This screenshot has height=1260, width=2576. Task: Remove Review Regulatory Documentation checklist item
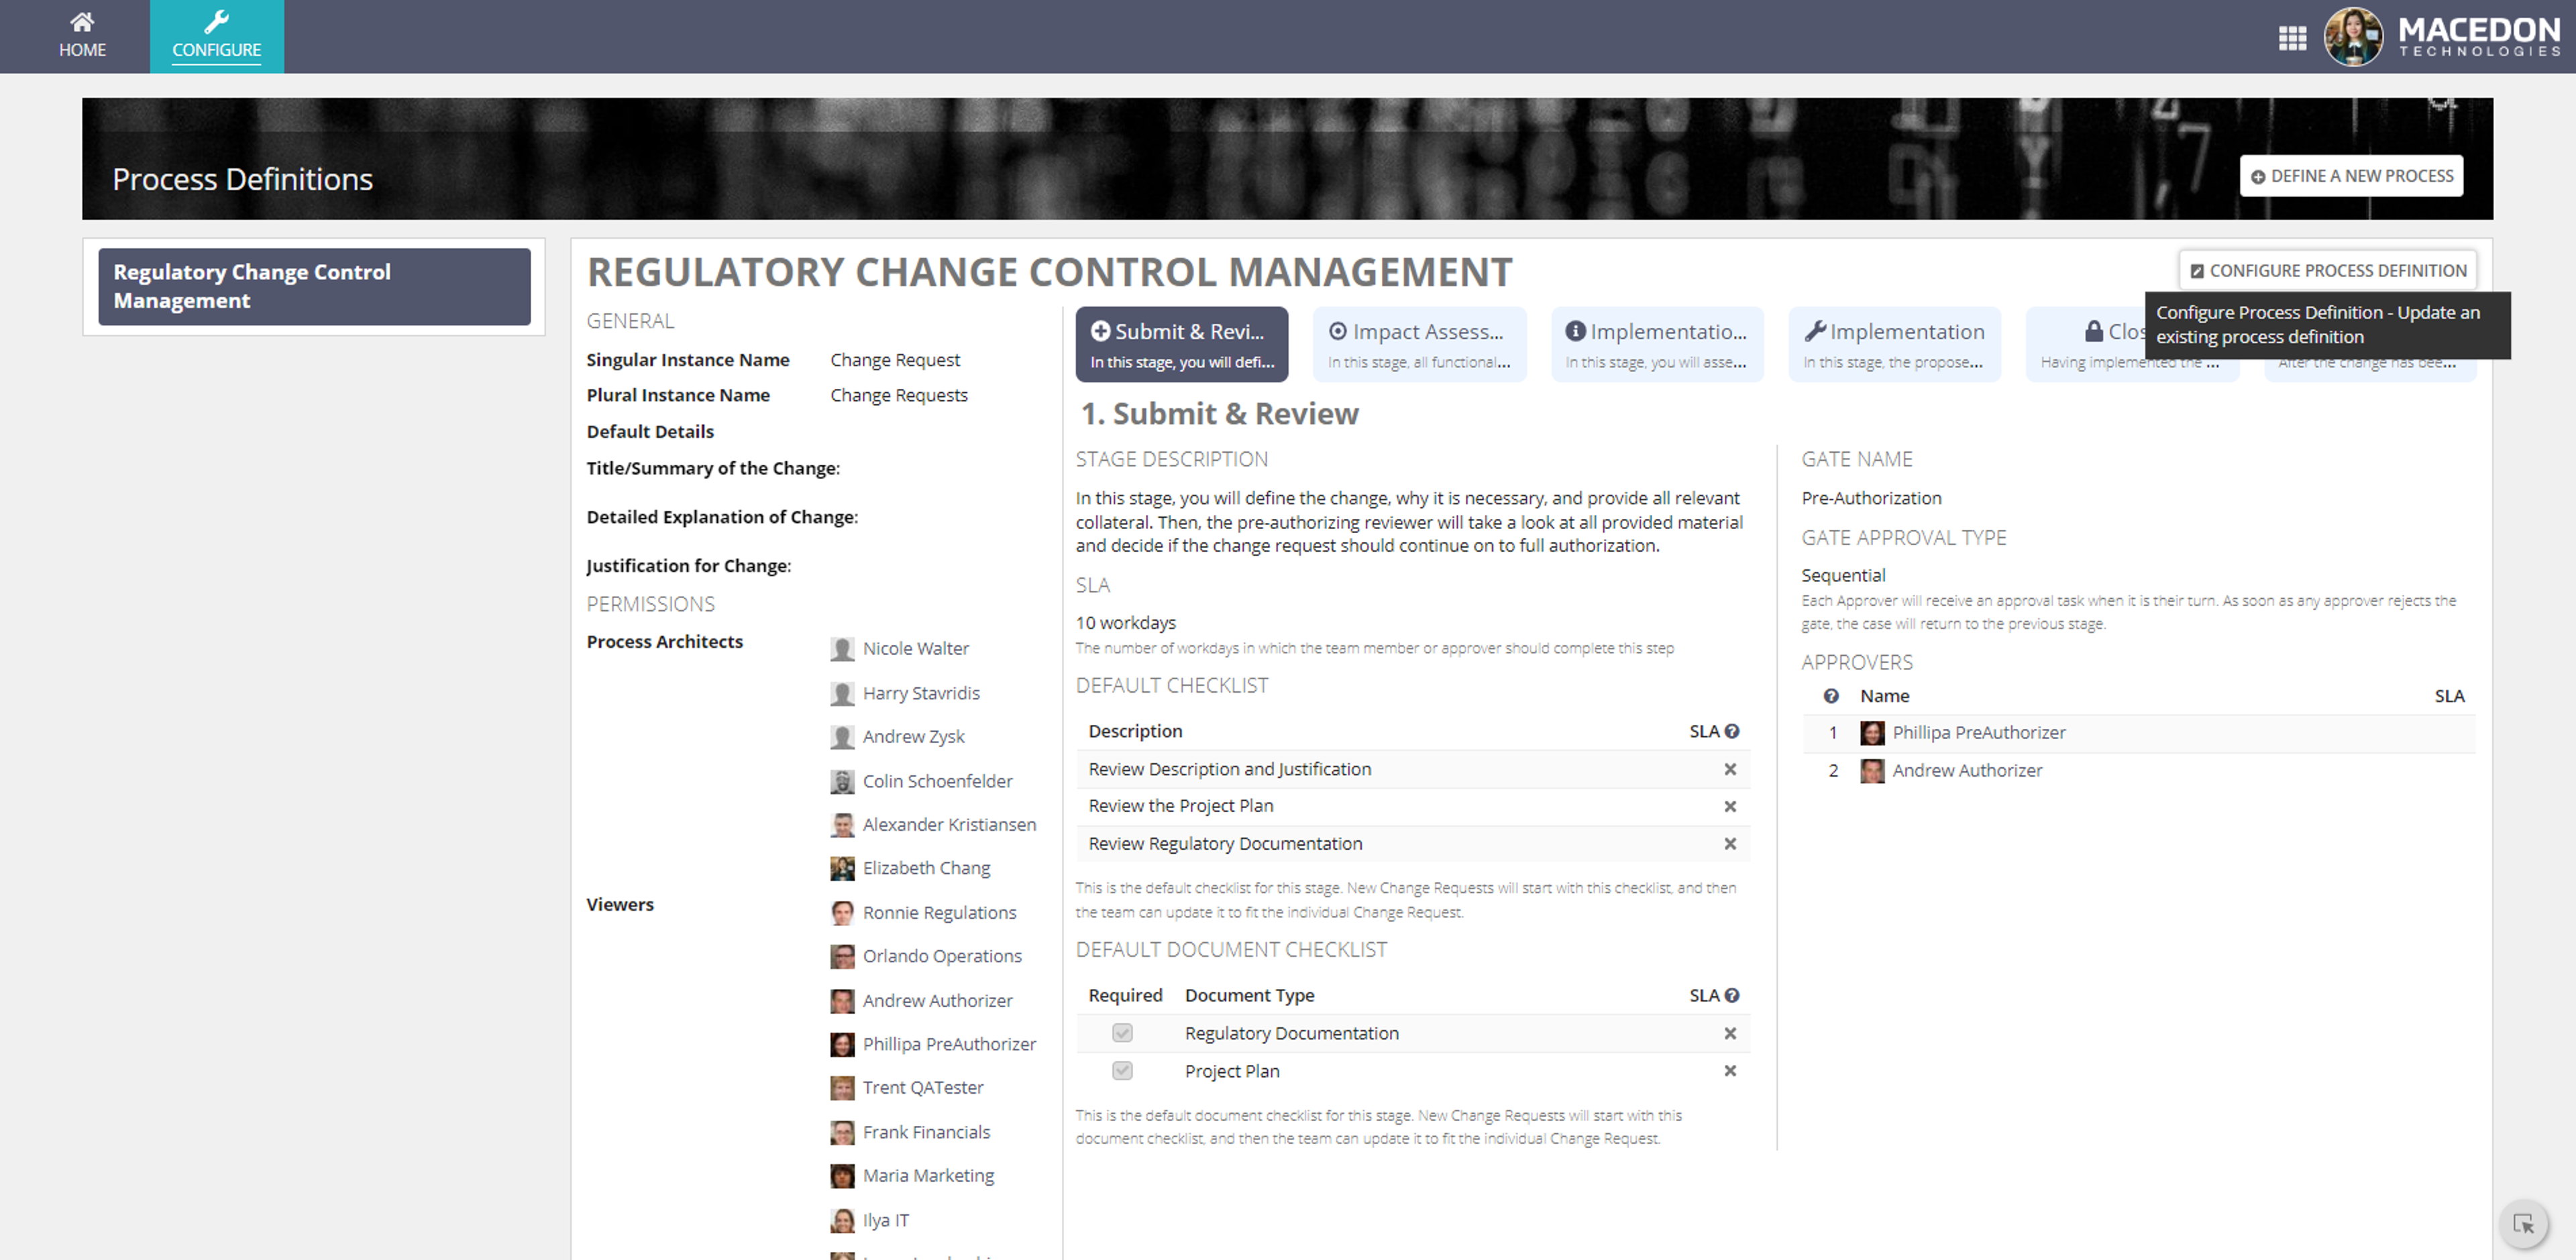click(x=1730, y=844)
